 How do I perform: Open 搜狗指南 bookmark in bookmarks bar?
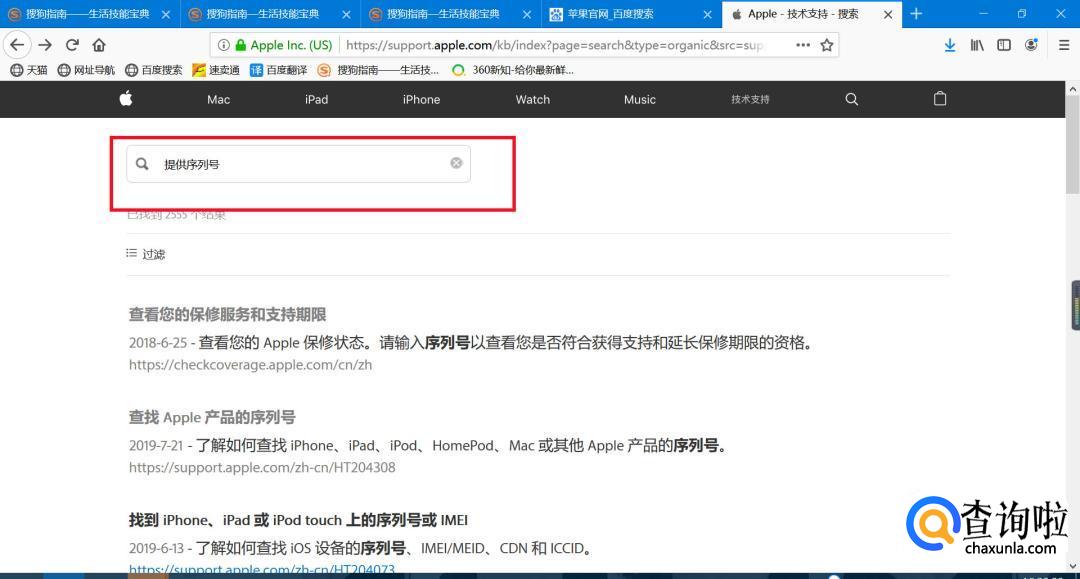coord(378,70)
